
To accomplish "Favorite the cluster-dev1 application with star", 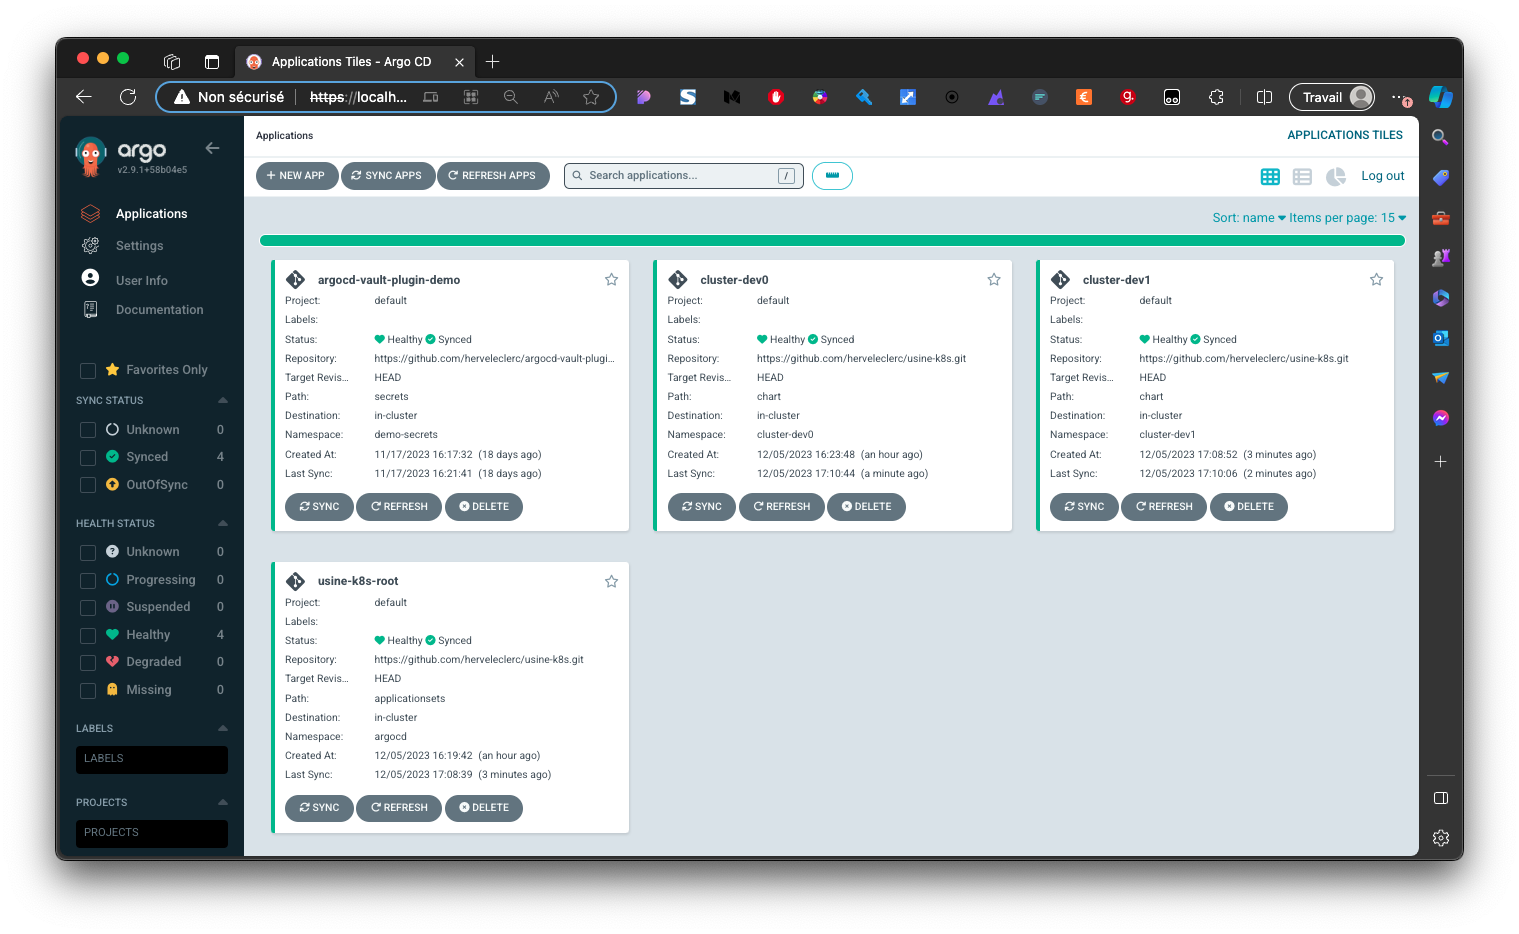I will (x=1376, y=280).
